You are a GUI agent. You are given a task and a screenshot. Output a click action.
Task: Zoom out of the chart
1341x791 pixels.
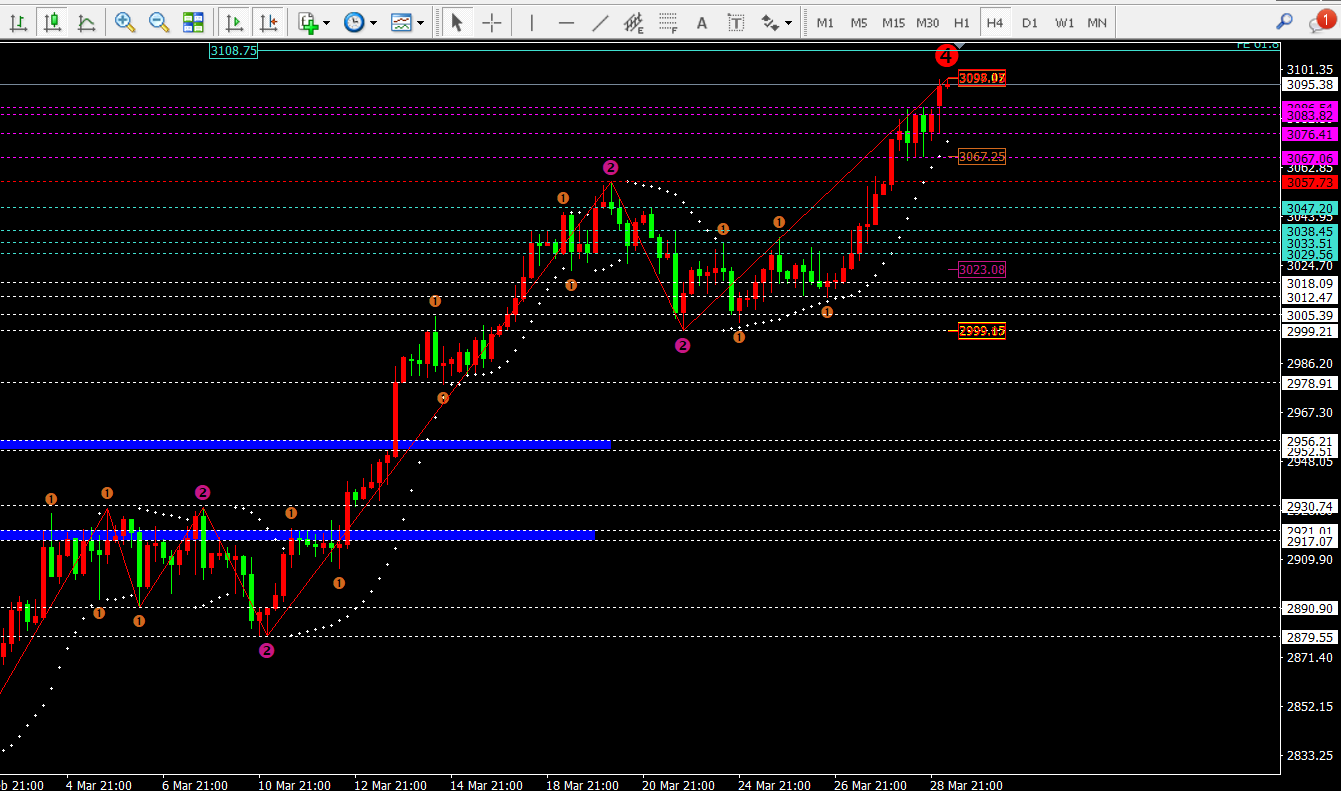(159, 22)
